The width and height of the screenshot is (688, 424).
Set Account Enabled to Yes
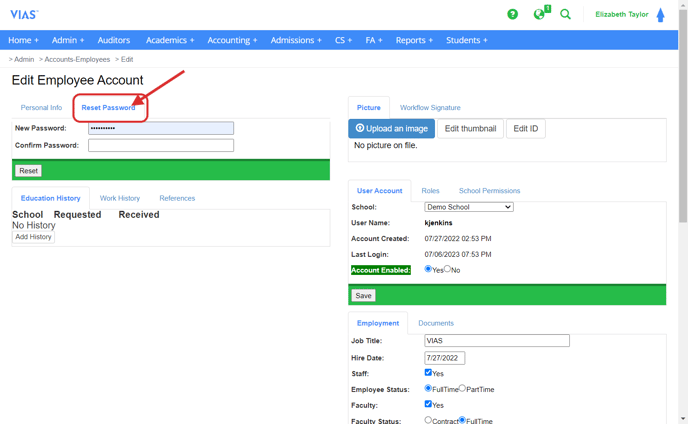click(428, 269)
